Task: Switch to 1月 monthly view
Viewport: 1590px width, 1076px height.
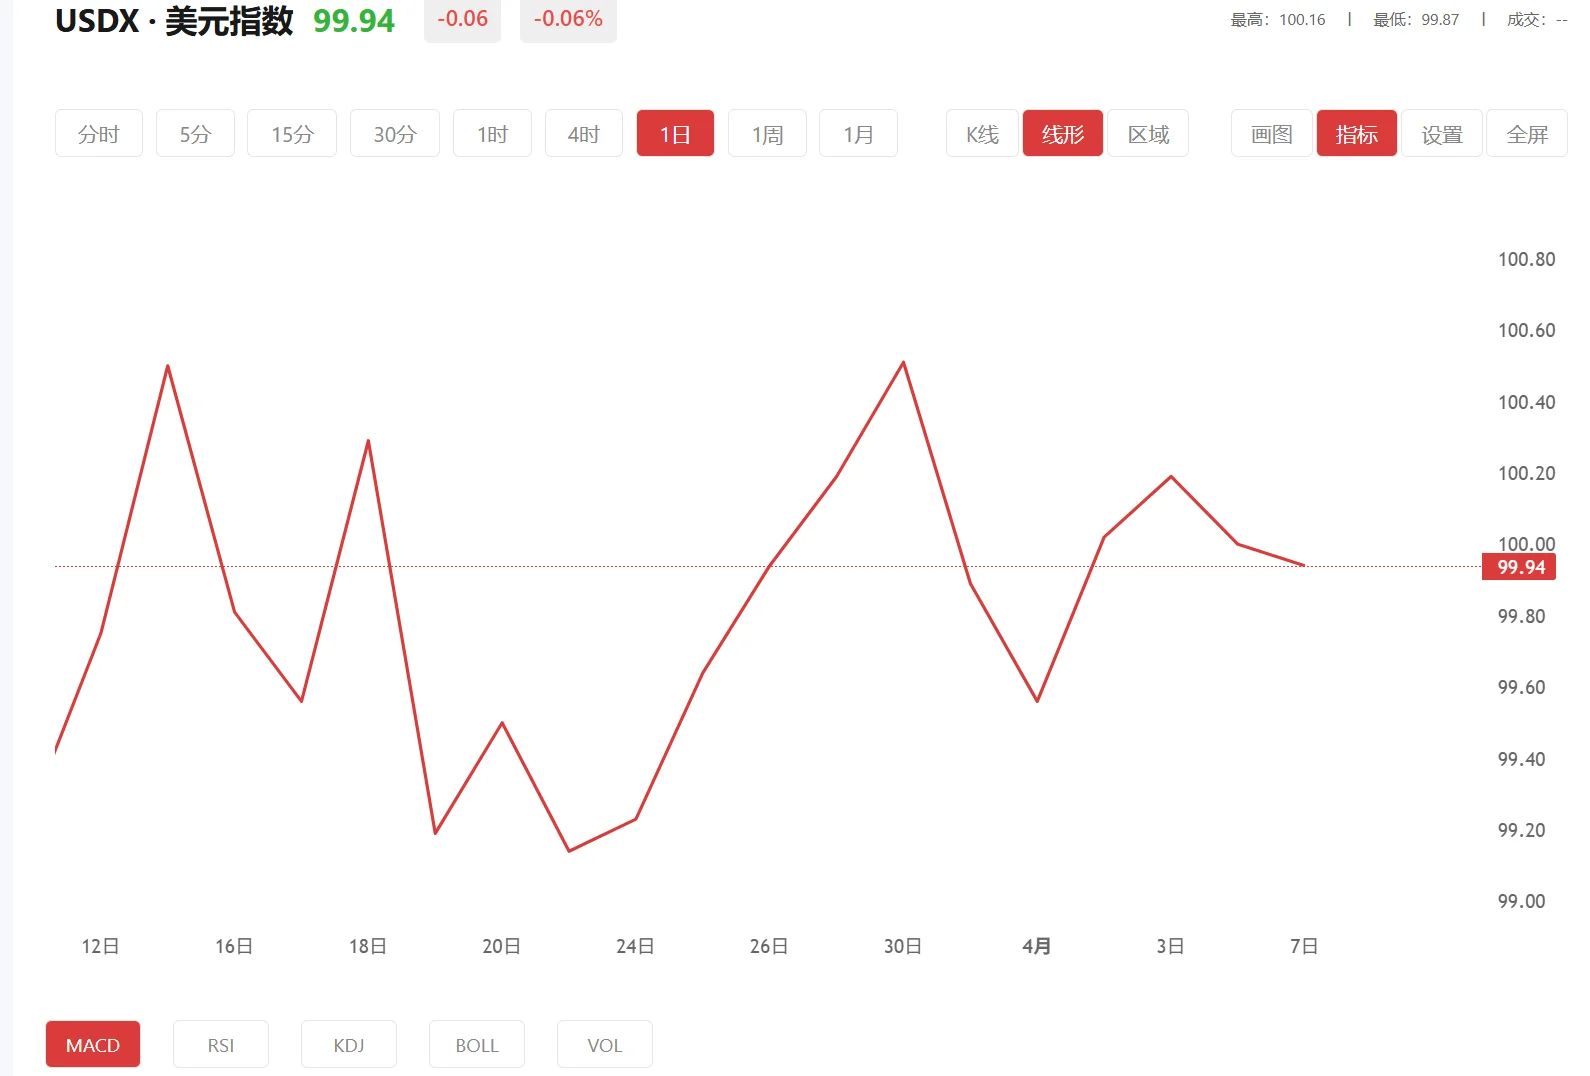Action: [858, 134]
